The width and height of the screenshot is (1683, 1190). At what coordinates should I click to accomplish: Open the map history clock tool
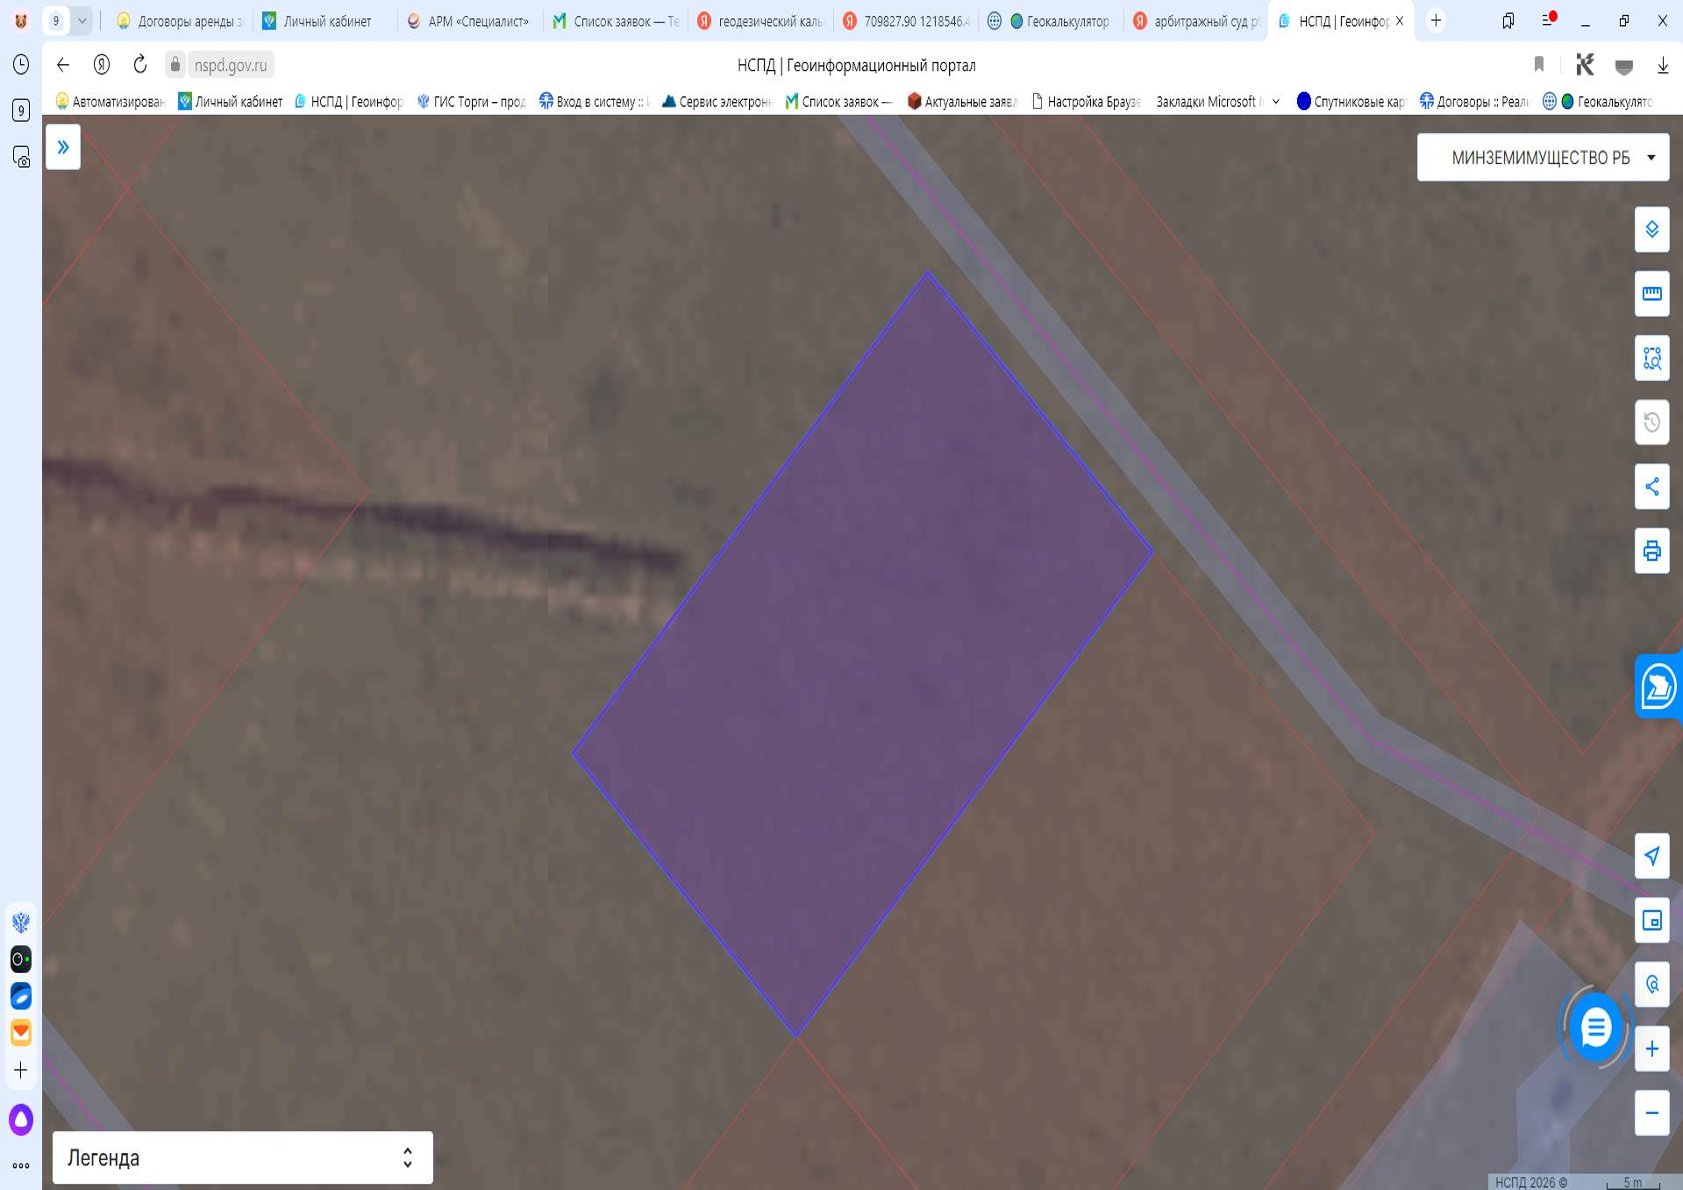coord(1652,422)
